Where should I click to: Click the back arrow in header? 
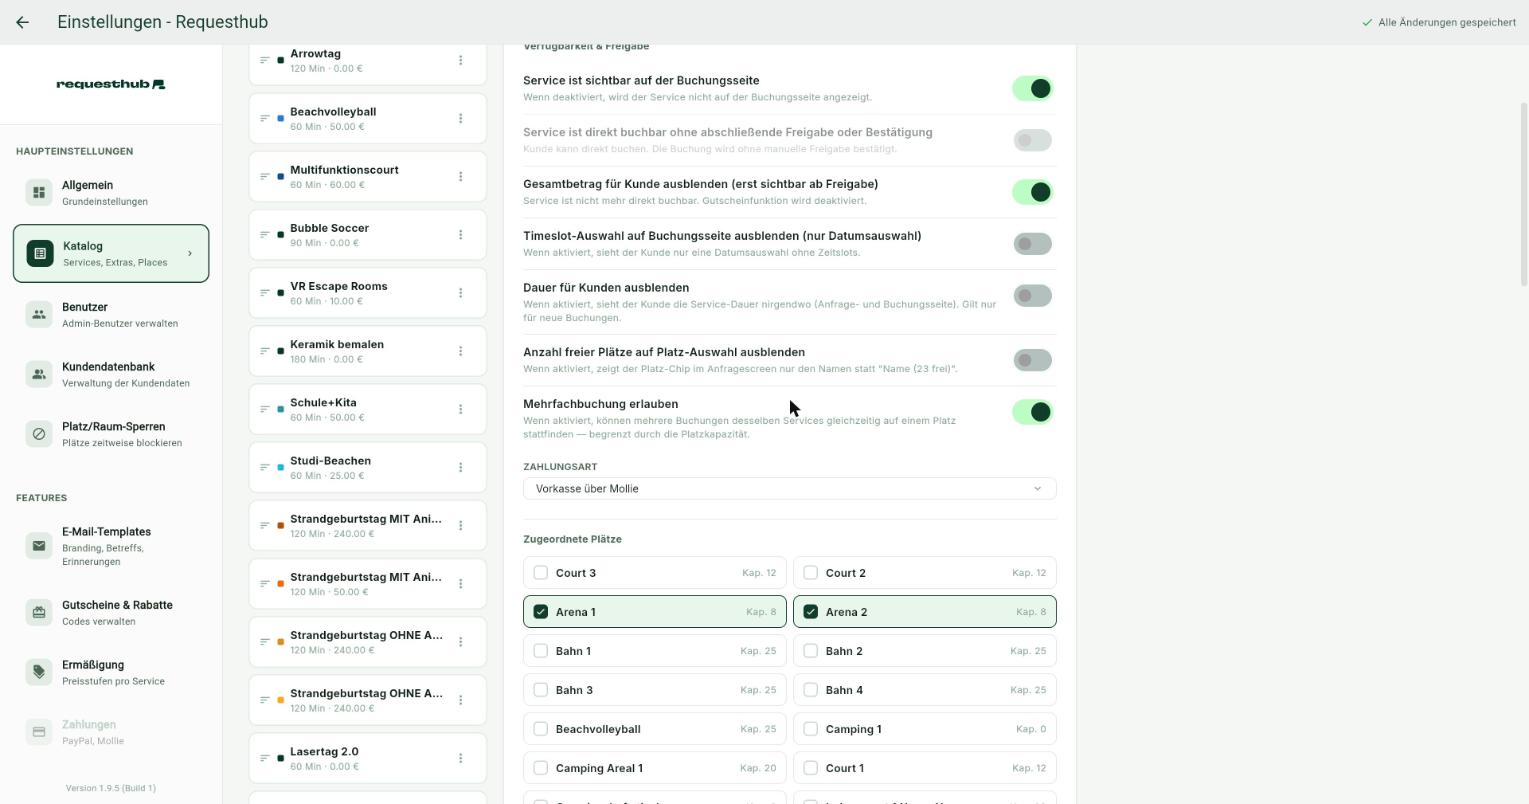click(x=22, y=22)
